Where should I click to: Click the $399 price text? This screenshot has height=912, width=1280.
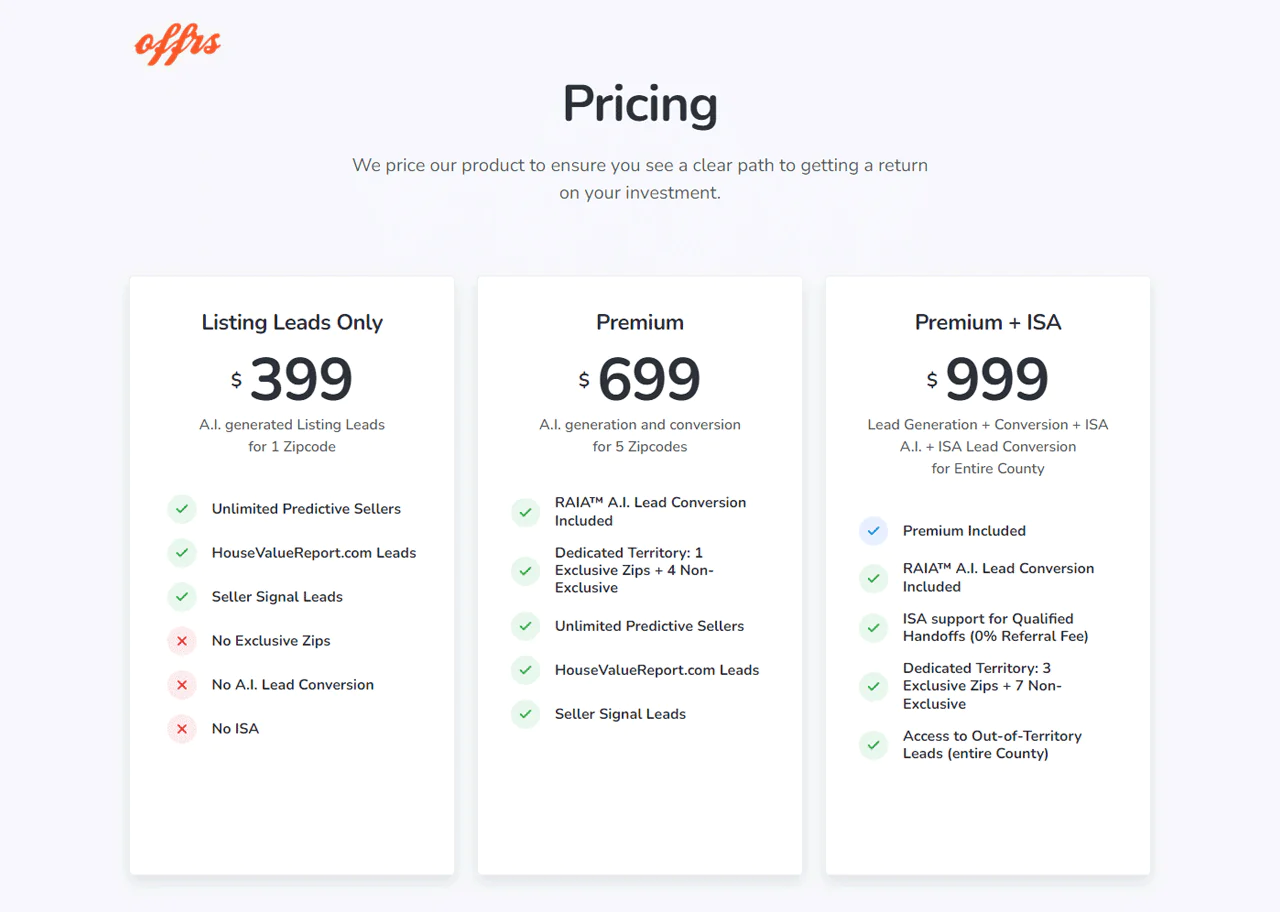click(292, 379)
